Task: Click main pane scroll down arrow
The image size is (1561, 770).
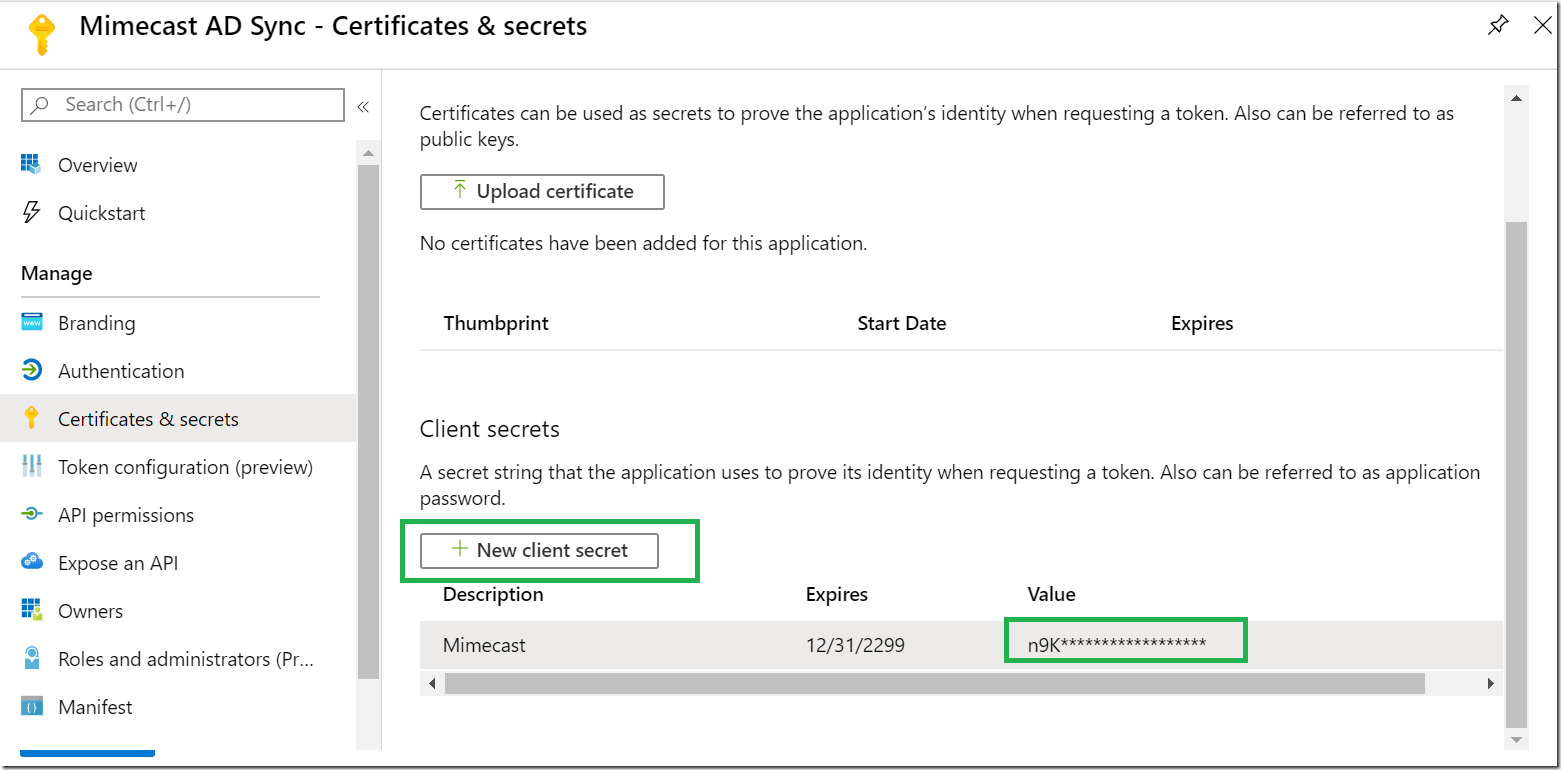Action: pyautogui.click(x=1516, y=740)
